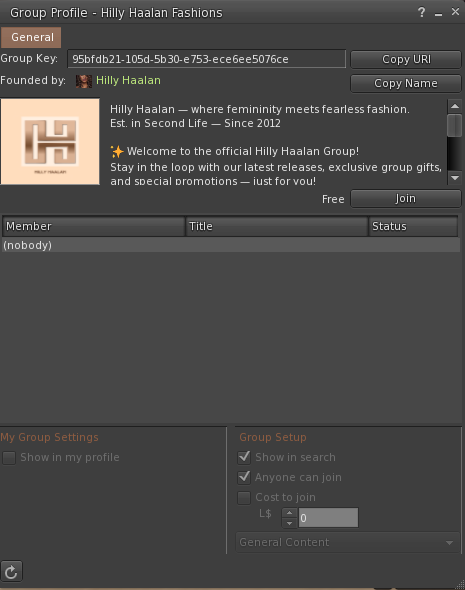The image size is (465, 590).
Task: Decrease the L$ join cost with down arrow
Action: click(289, 523)
